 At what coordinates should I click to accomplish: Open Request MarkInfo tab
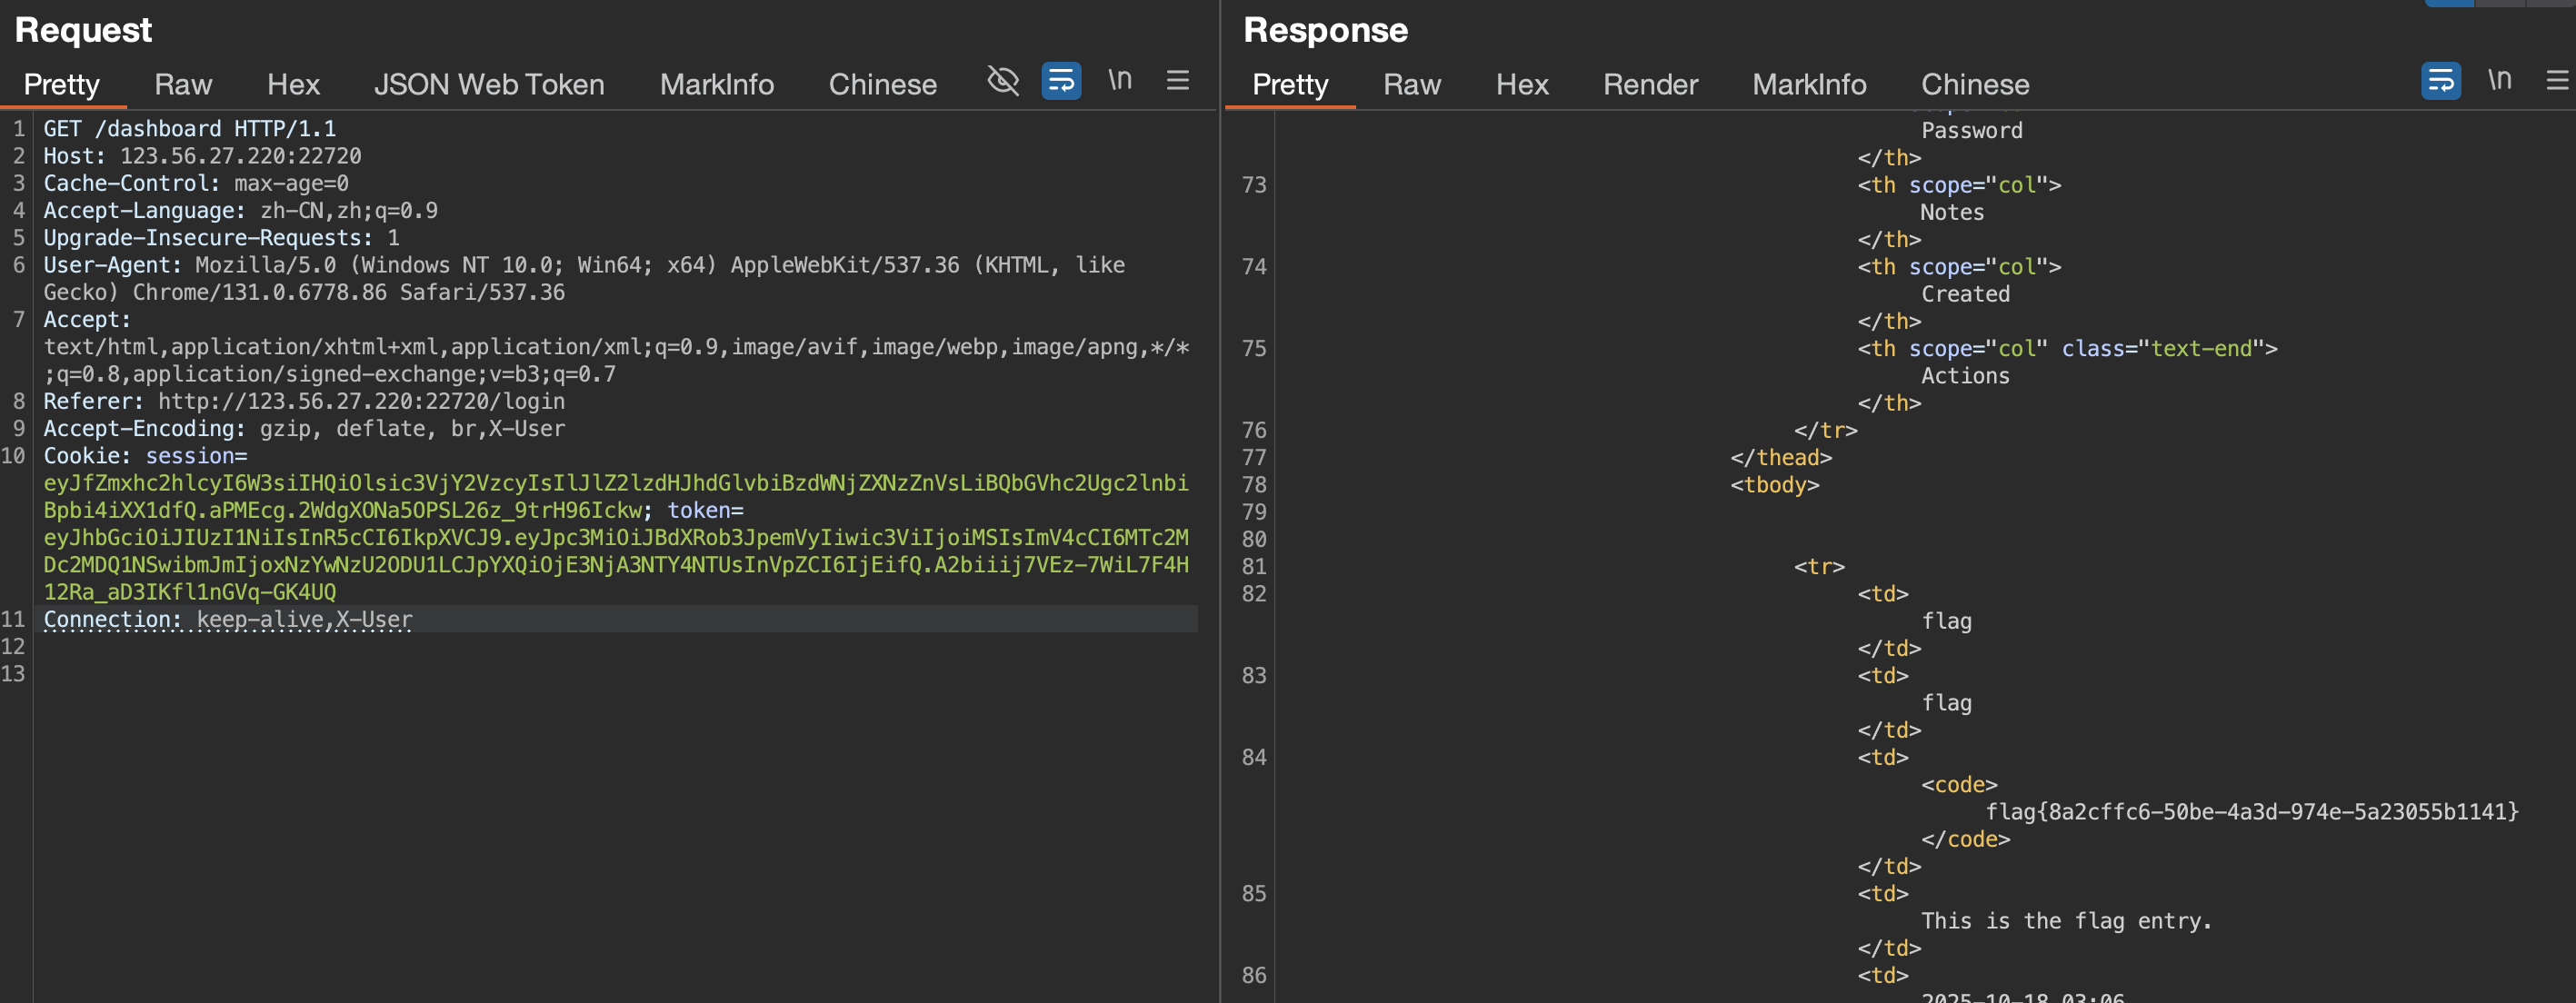coord(716,85)
